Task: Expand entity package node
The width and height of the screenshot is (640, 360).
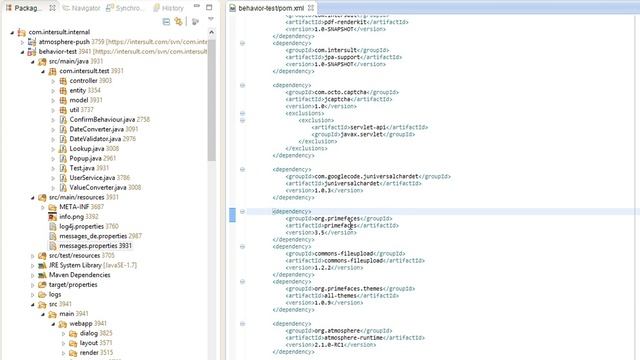Action: [53, 91]
